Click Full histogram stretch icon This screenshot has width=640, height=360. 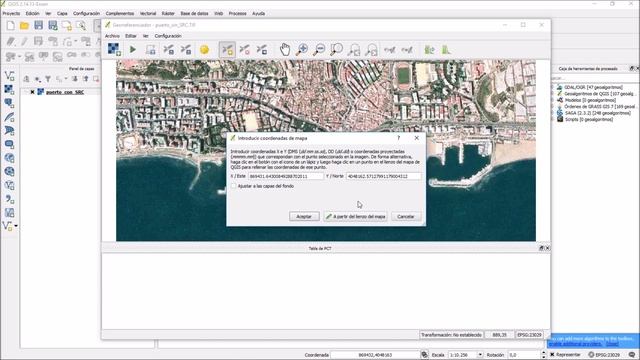(429, 49)
